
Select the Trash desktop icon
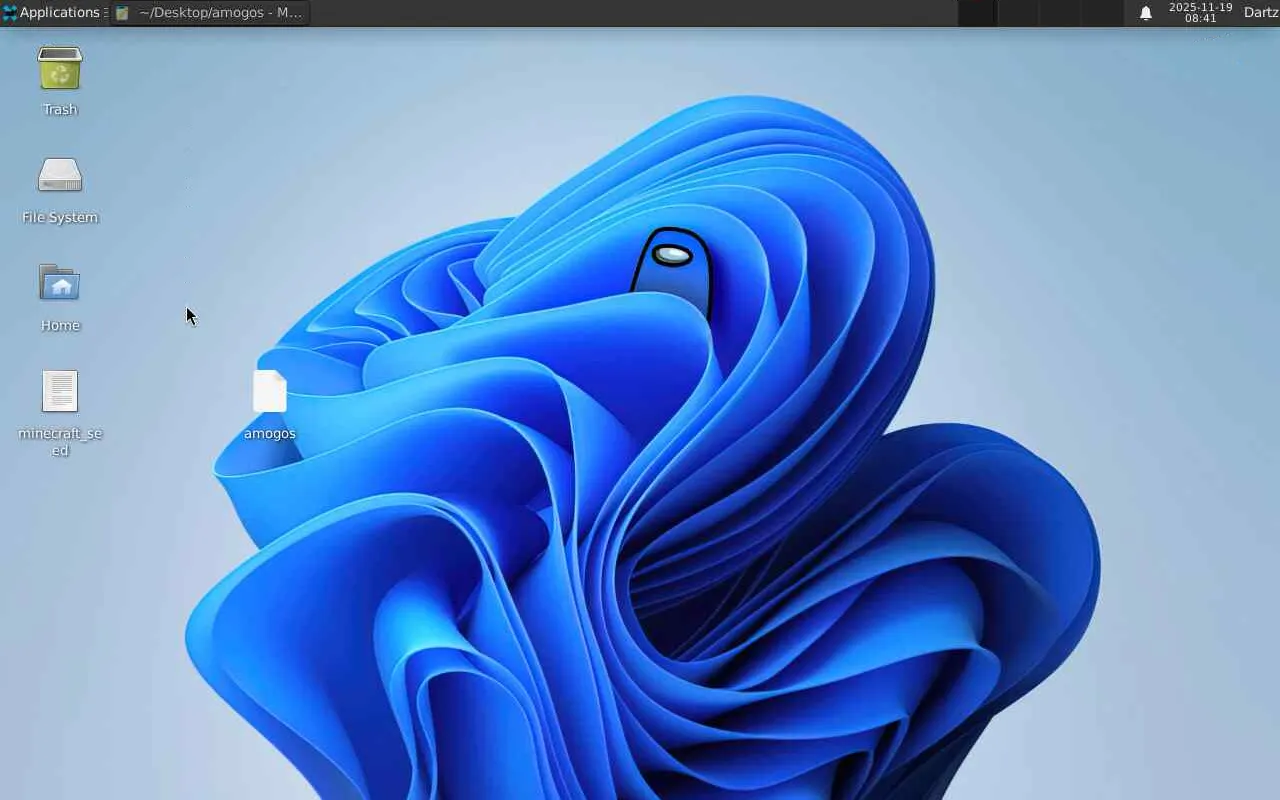point(60,68)
